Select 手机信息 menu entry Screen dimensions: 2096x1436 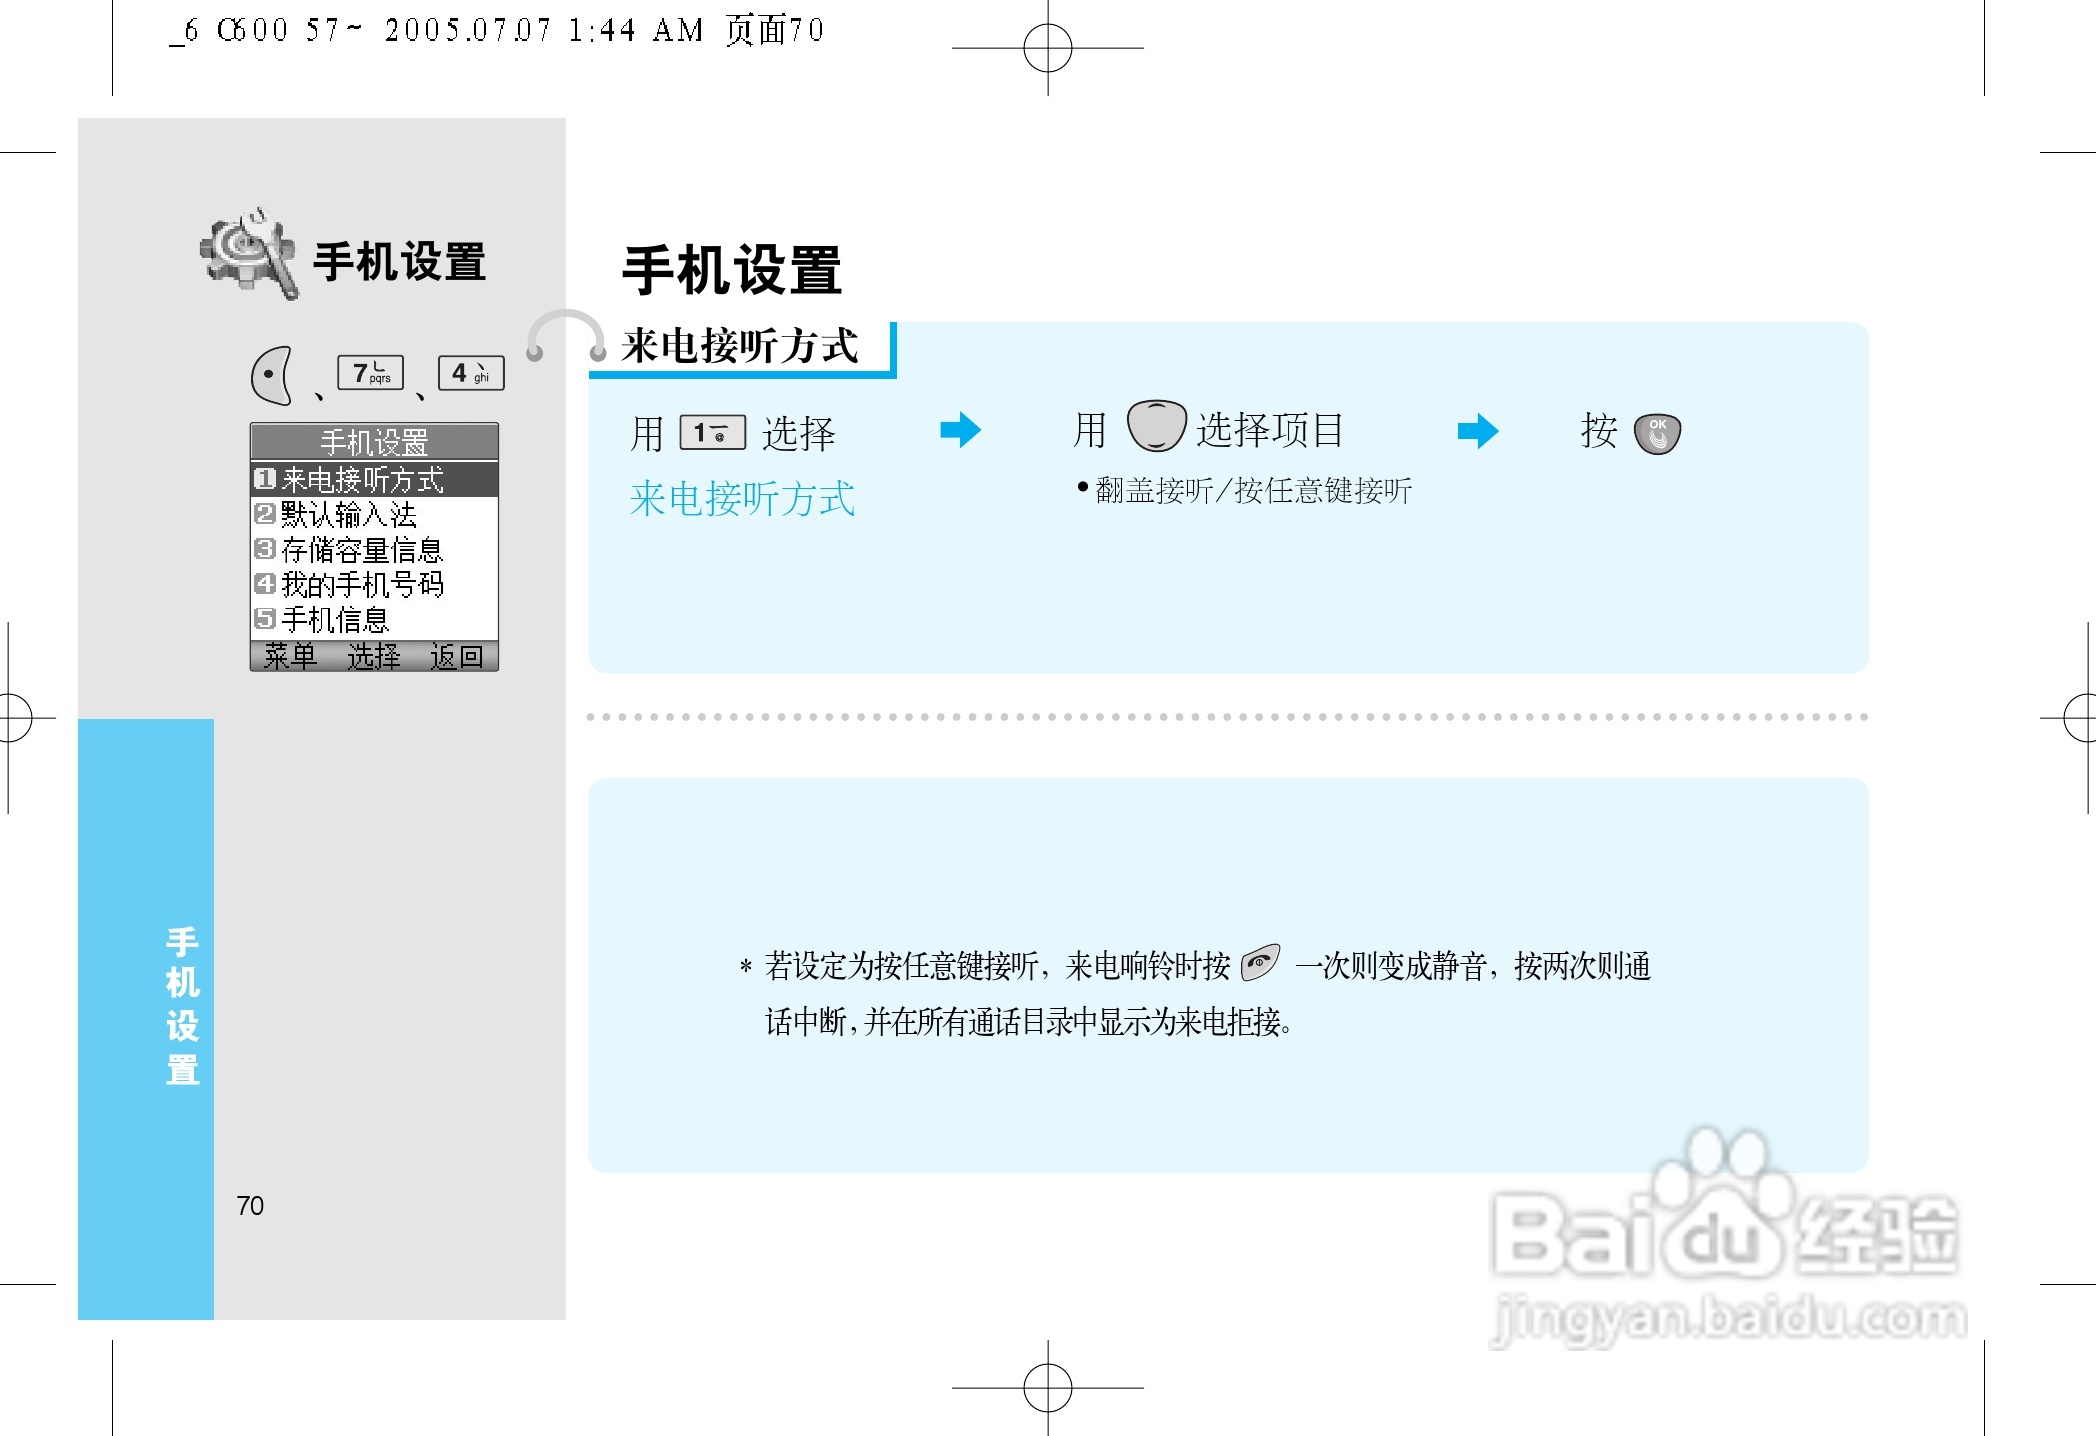(x=334, y=620)
